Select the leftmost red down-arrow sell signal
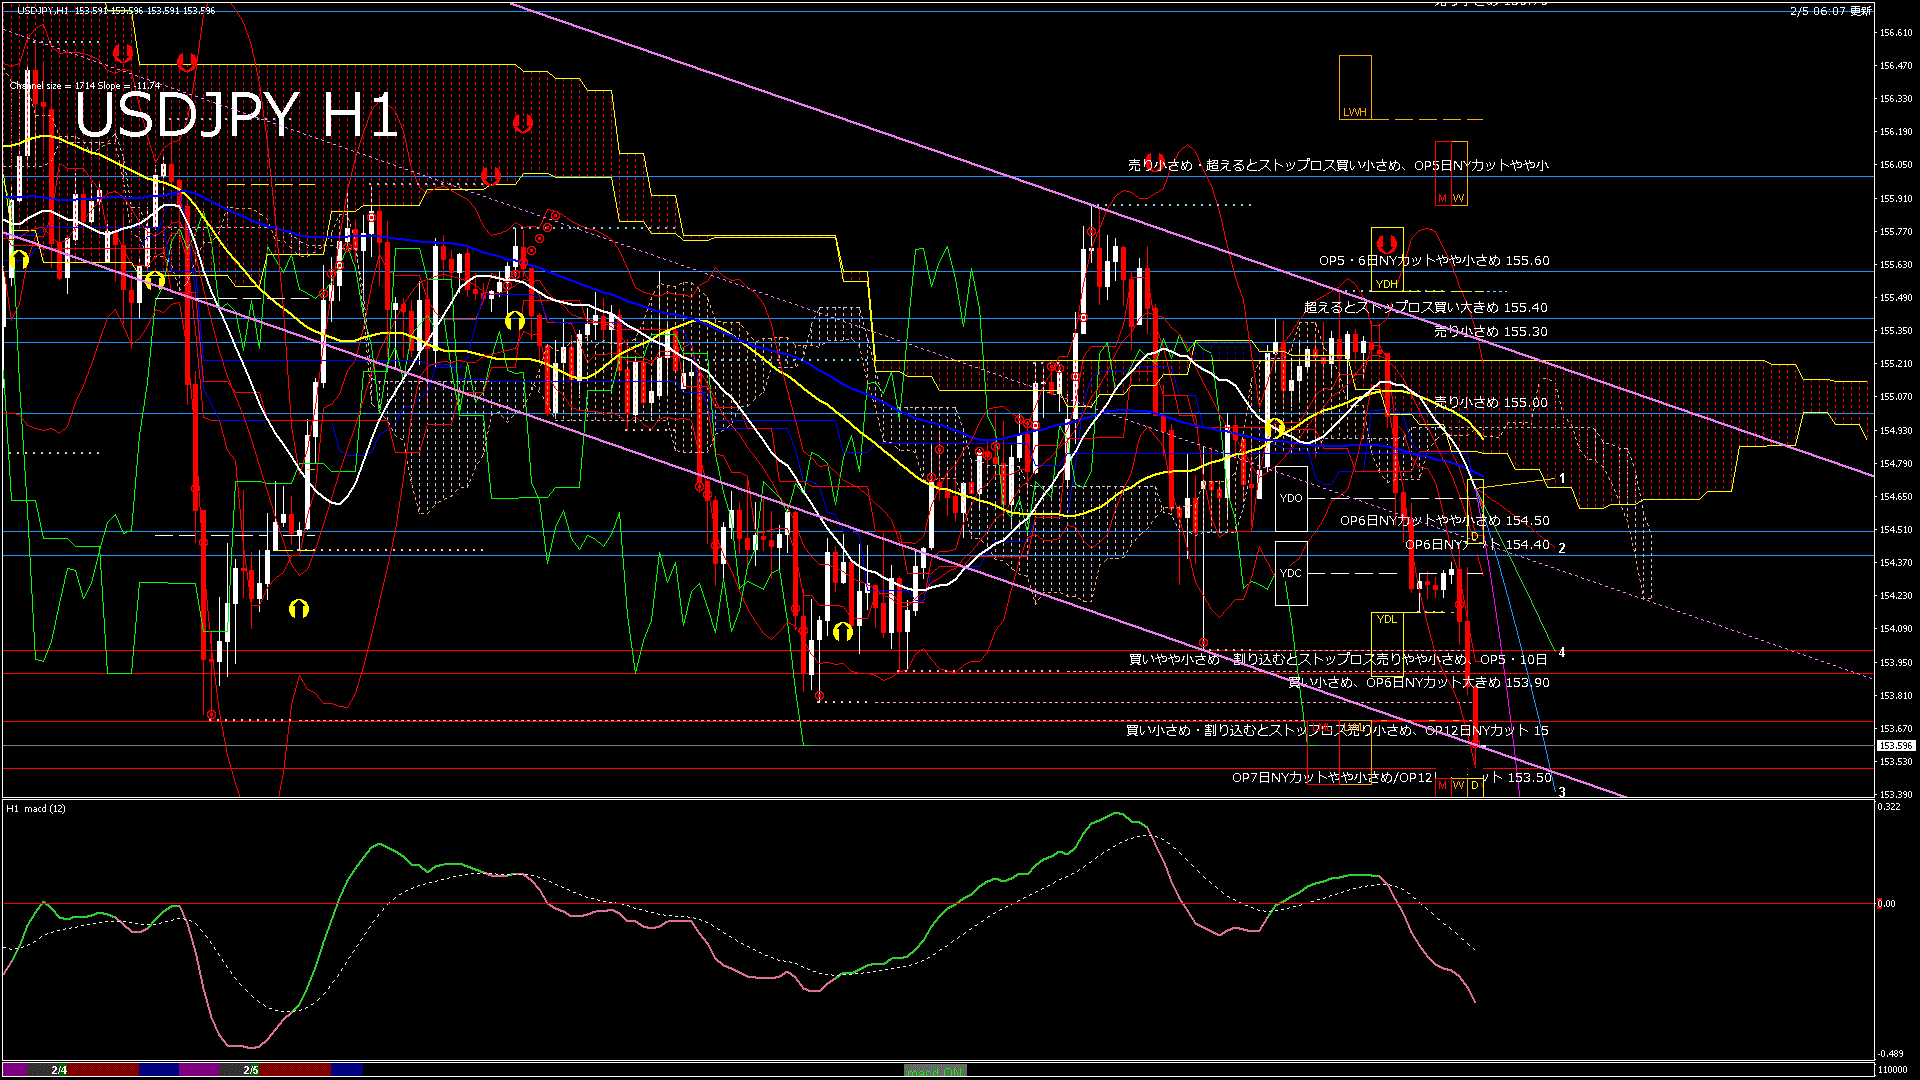Viewport: 1920px width, 1080px height. (x=122, y=53)
